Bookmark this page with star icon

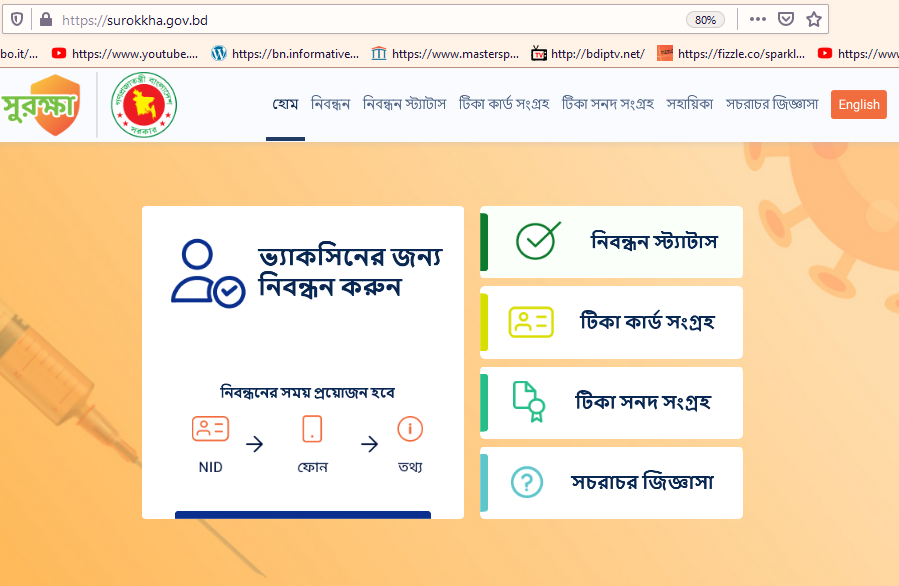[814, 19]
